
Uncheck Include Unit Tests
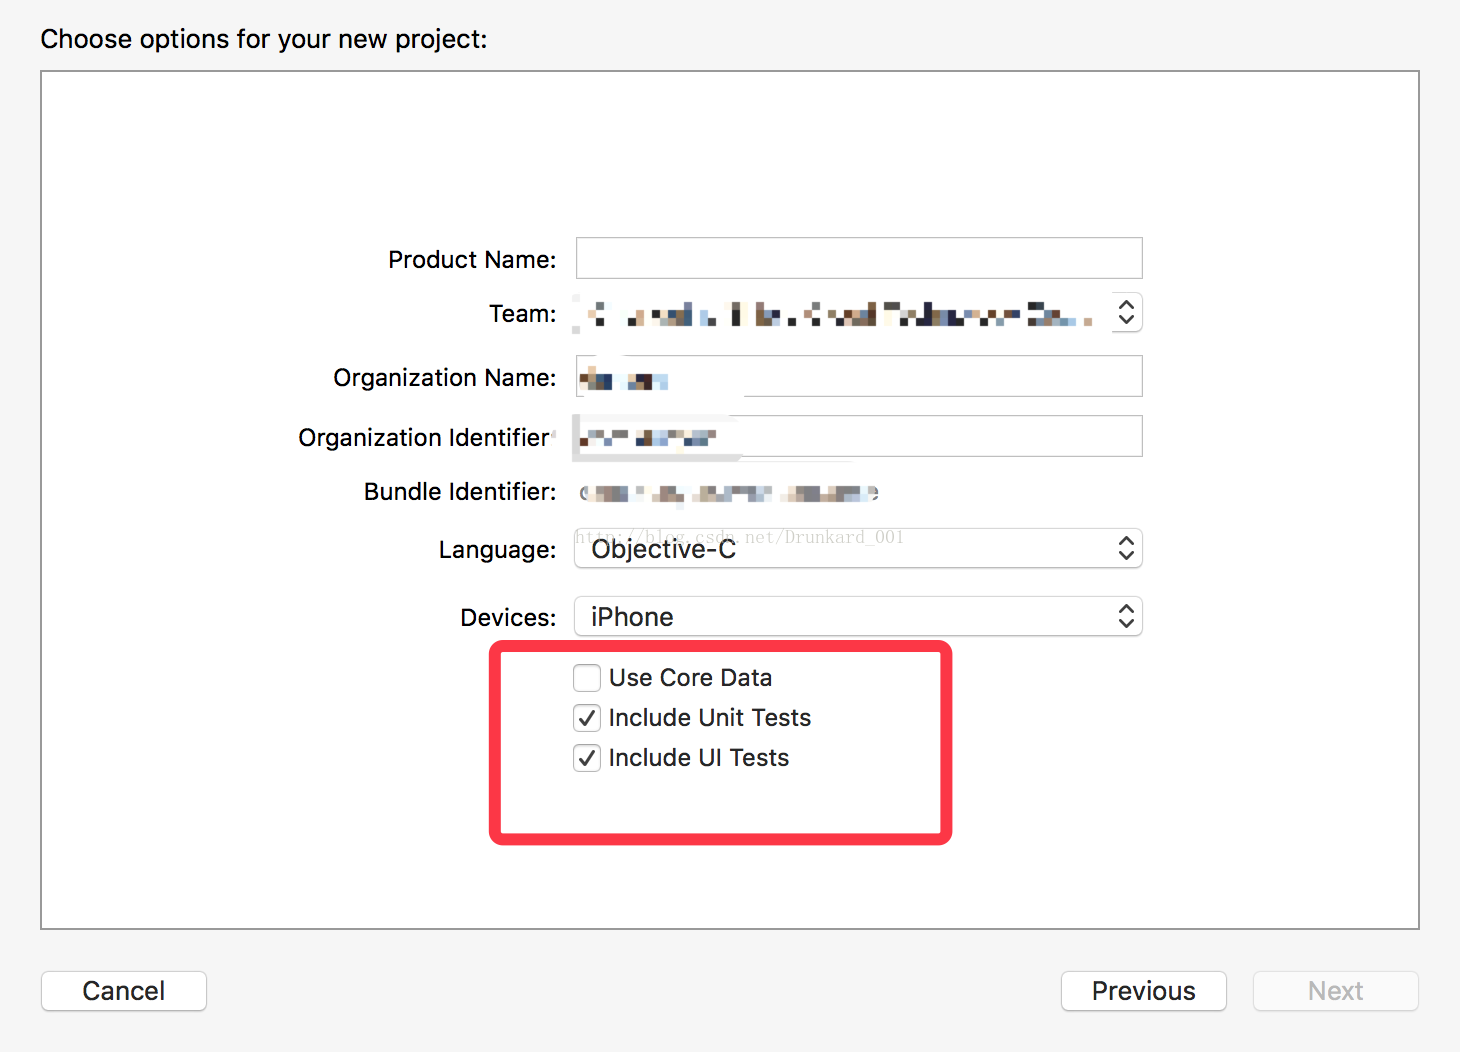click(x=587, y=718)
